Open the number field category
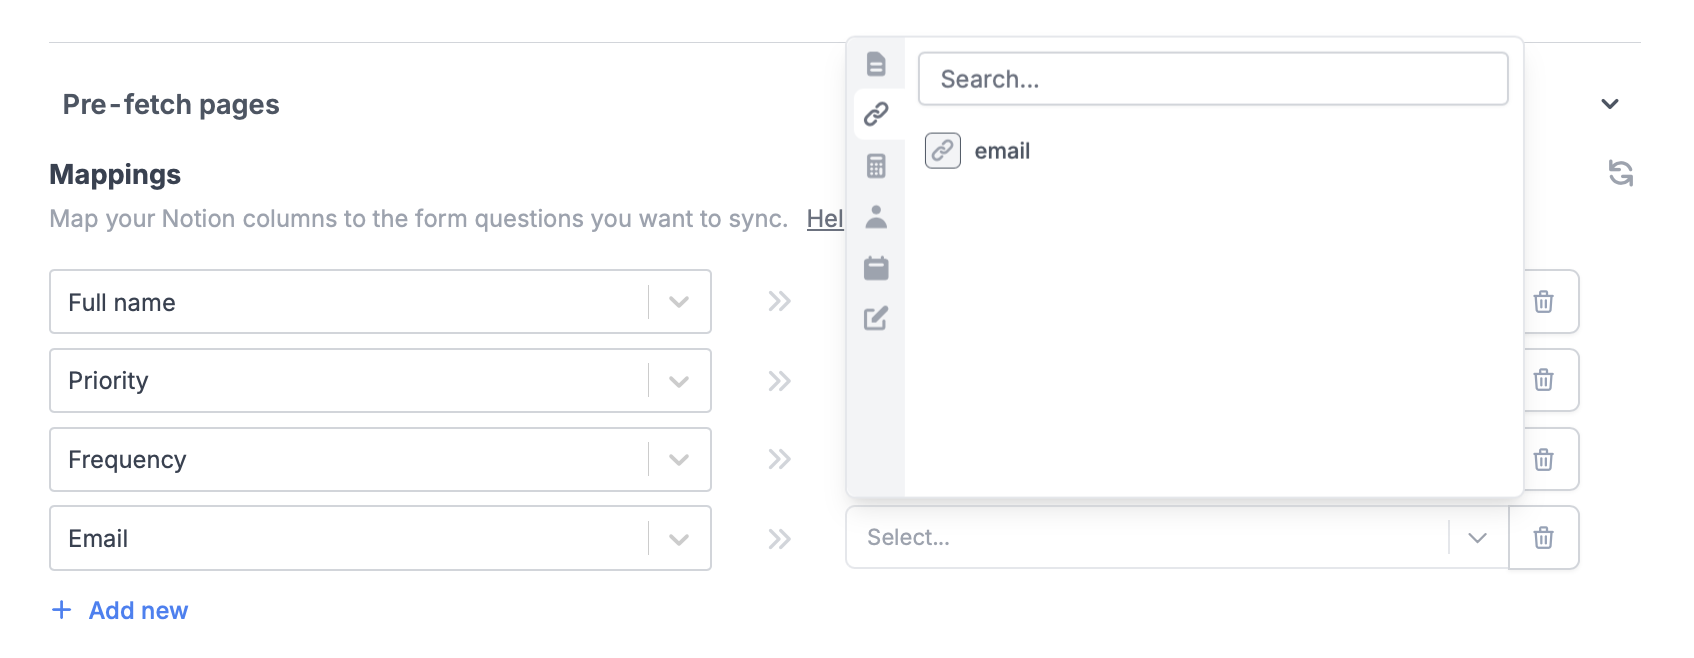 (877, 166)
